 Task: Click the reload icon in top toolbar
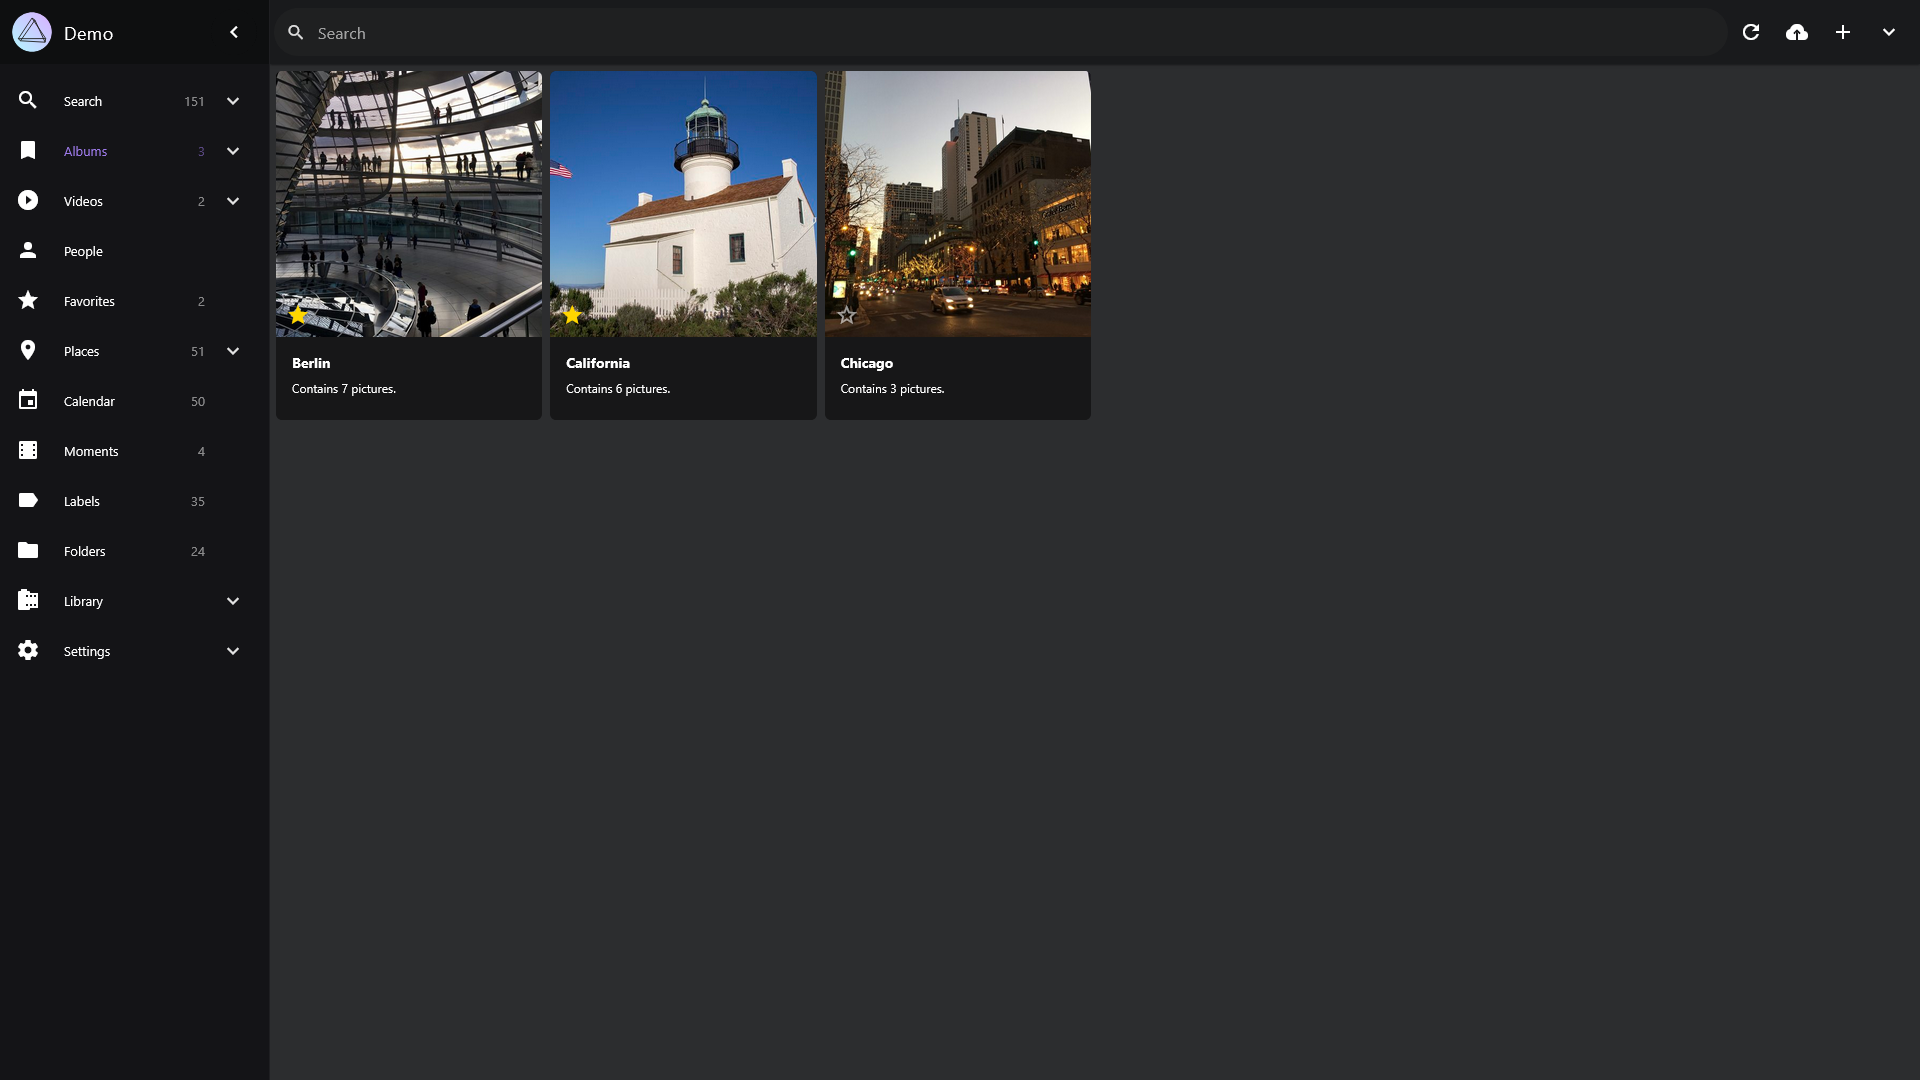coord(1751,33)
